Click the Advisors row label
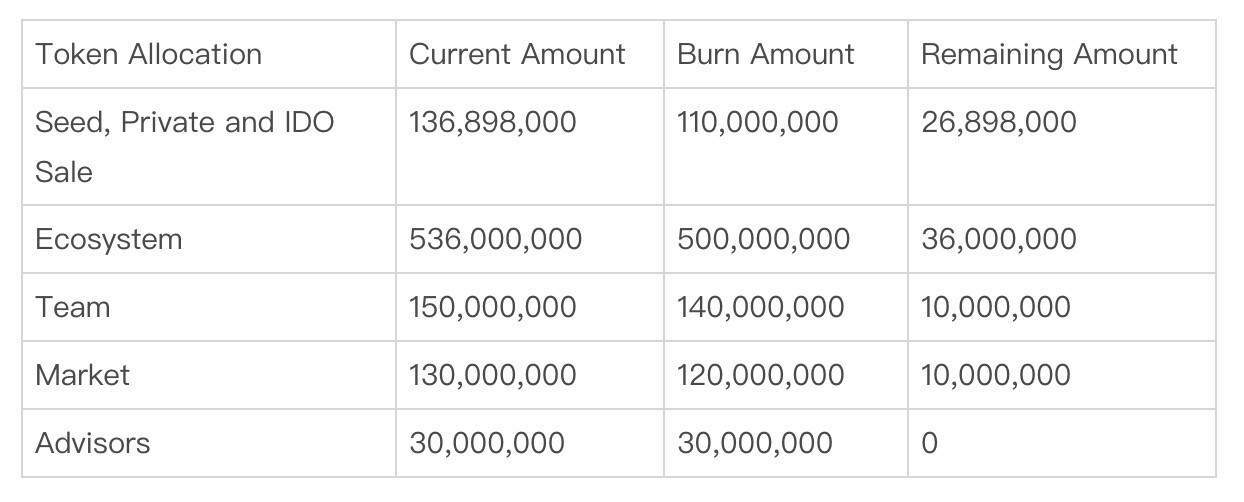This screenshot has width=1244, height=502. point(92,443)
